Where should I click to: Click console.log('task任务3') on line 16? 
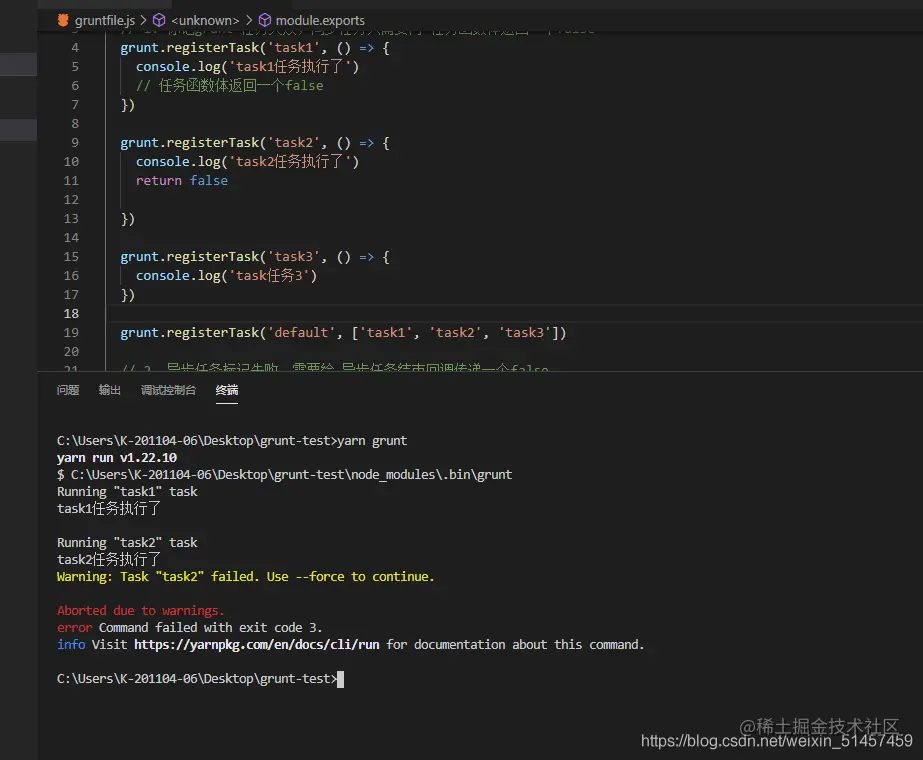click(x=227, y=276)
